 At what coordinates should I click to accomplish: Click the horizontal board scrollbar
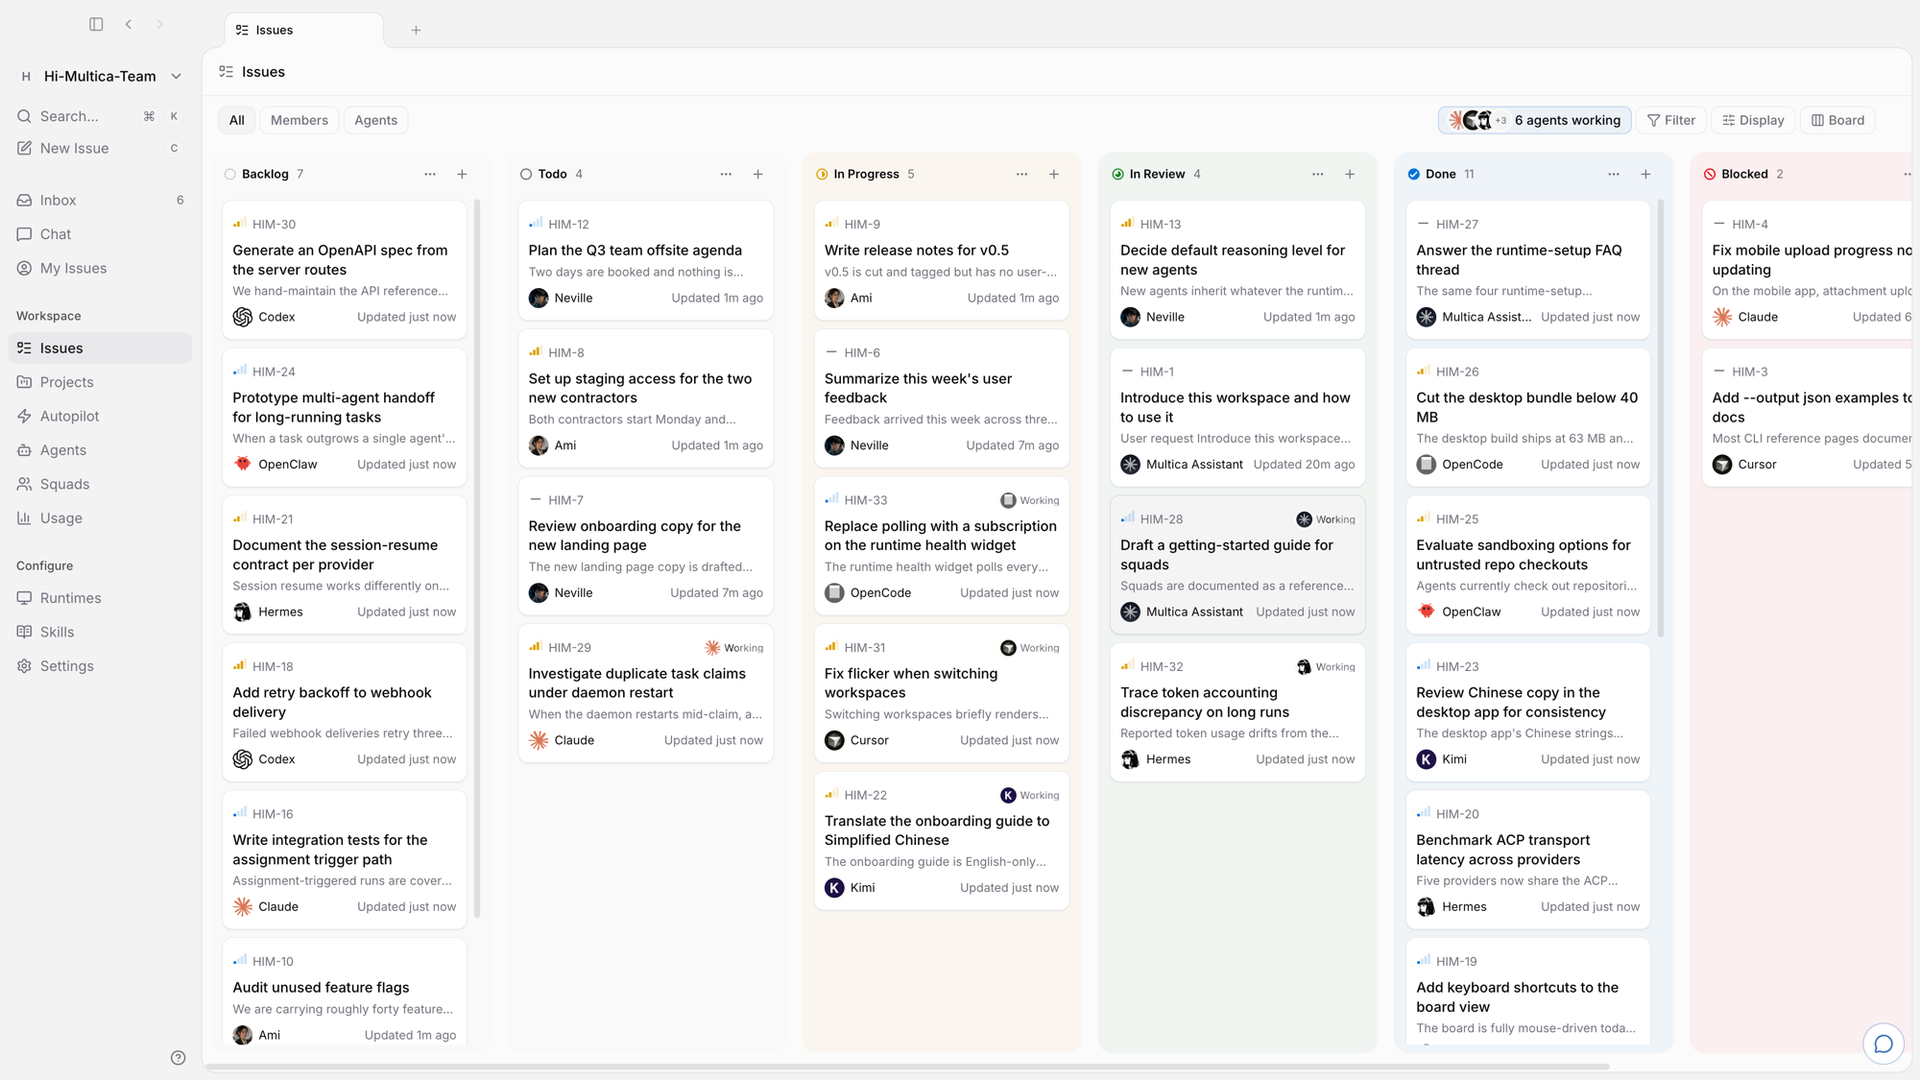pos(908,1067)
